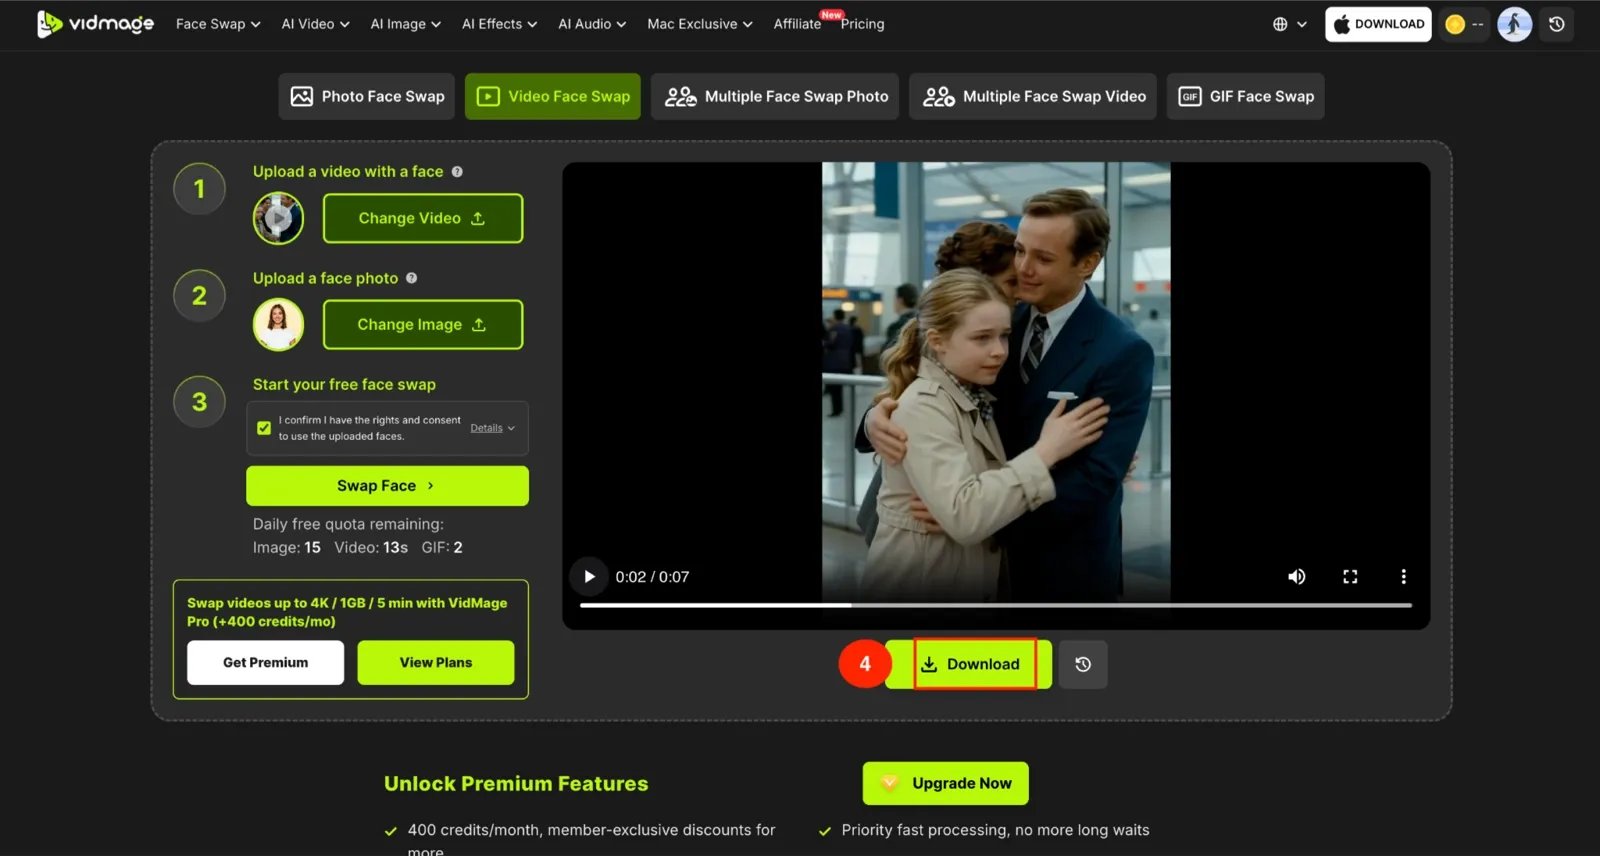Open the video more options menu
Screen dimensions: 1600x856
point(1403,576)
